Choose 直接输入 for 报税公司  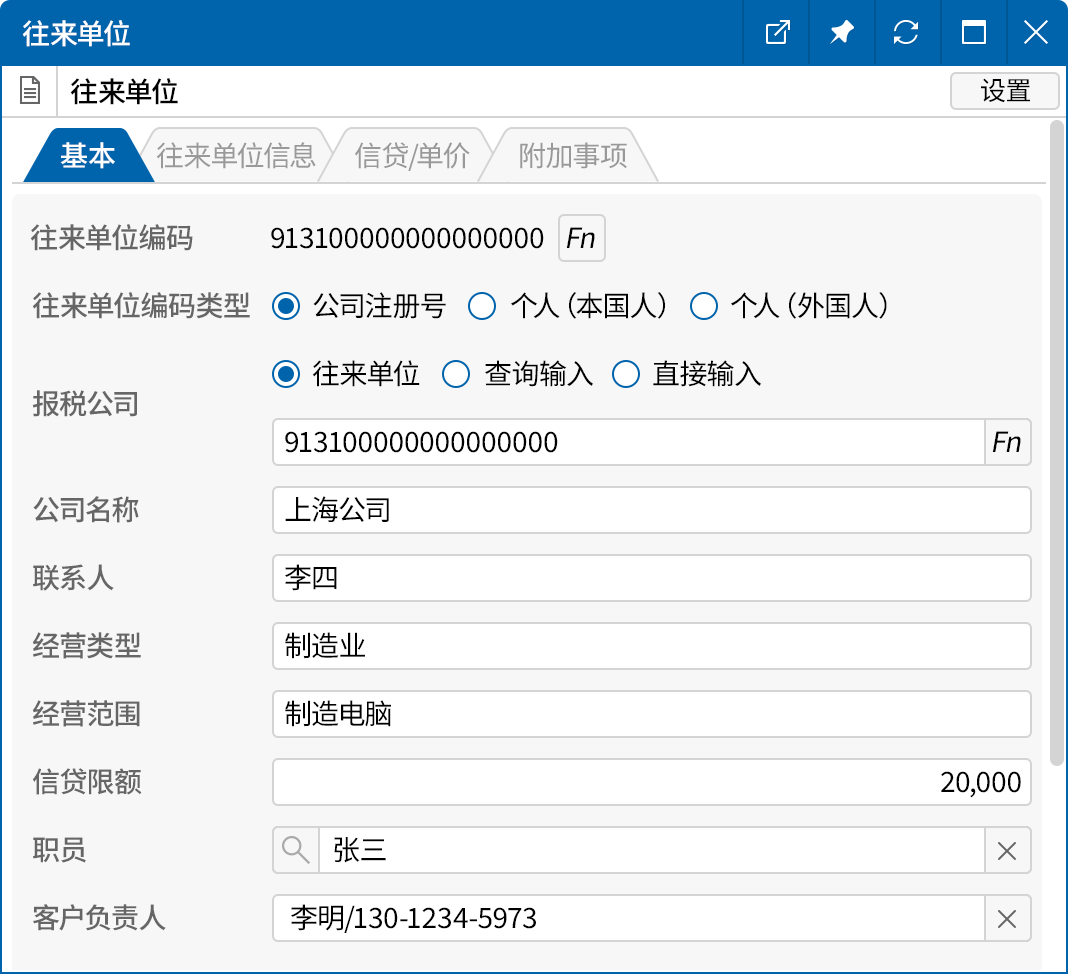[x=626, y=375]
